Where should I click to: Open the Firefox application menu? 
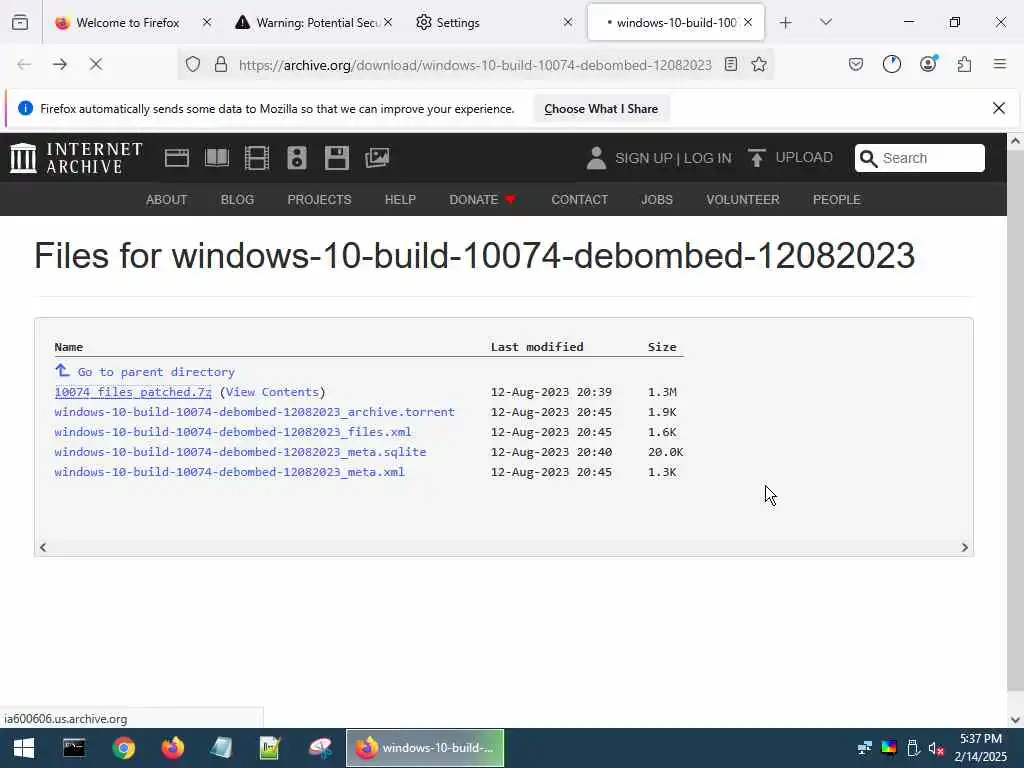click(1000, 64)
